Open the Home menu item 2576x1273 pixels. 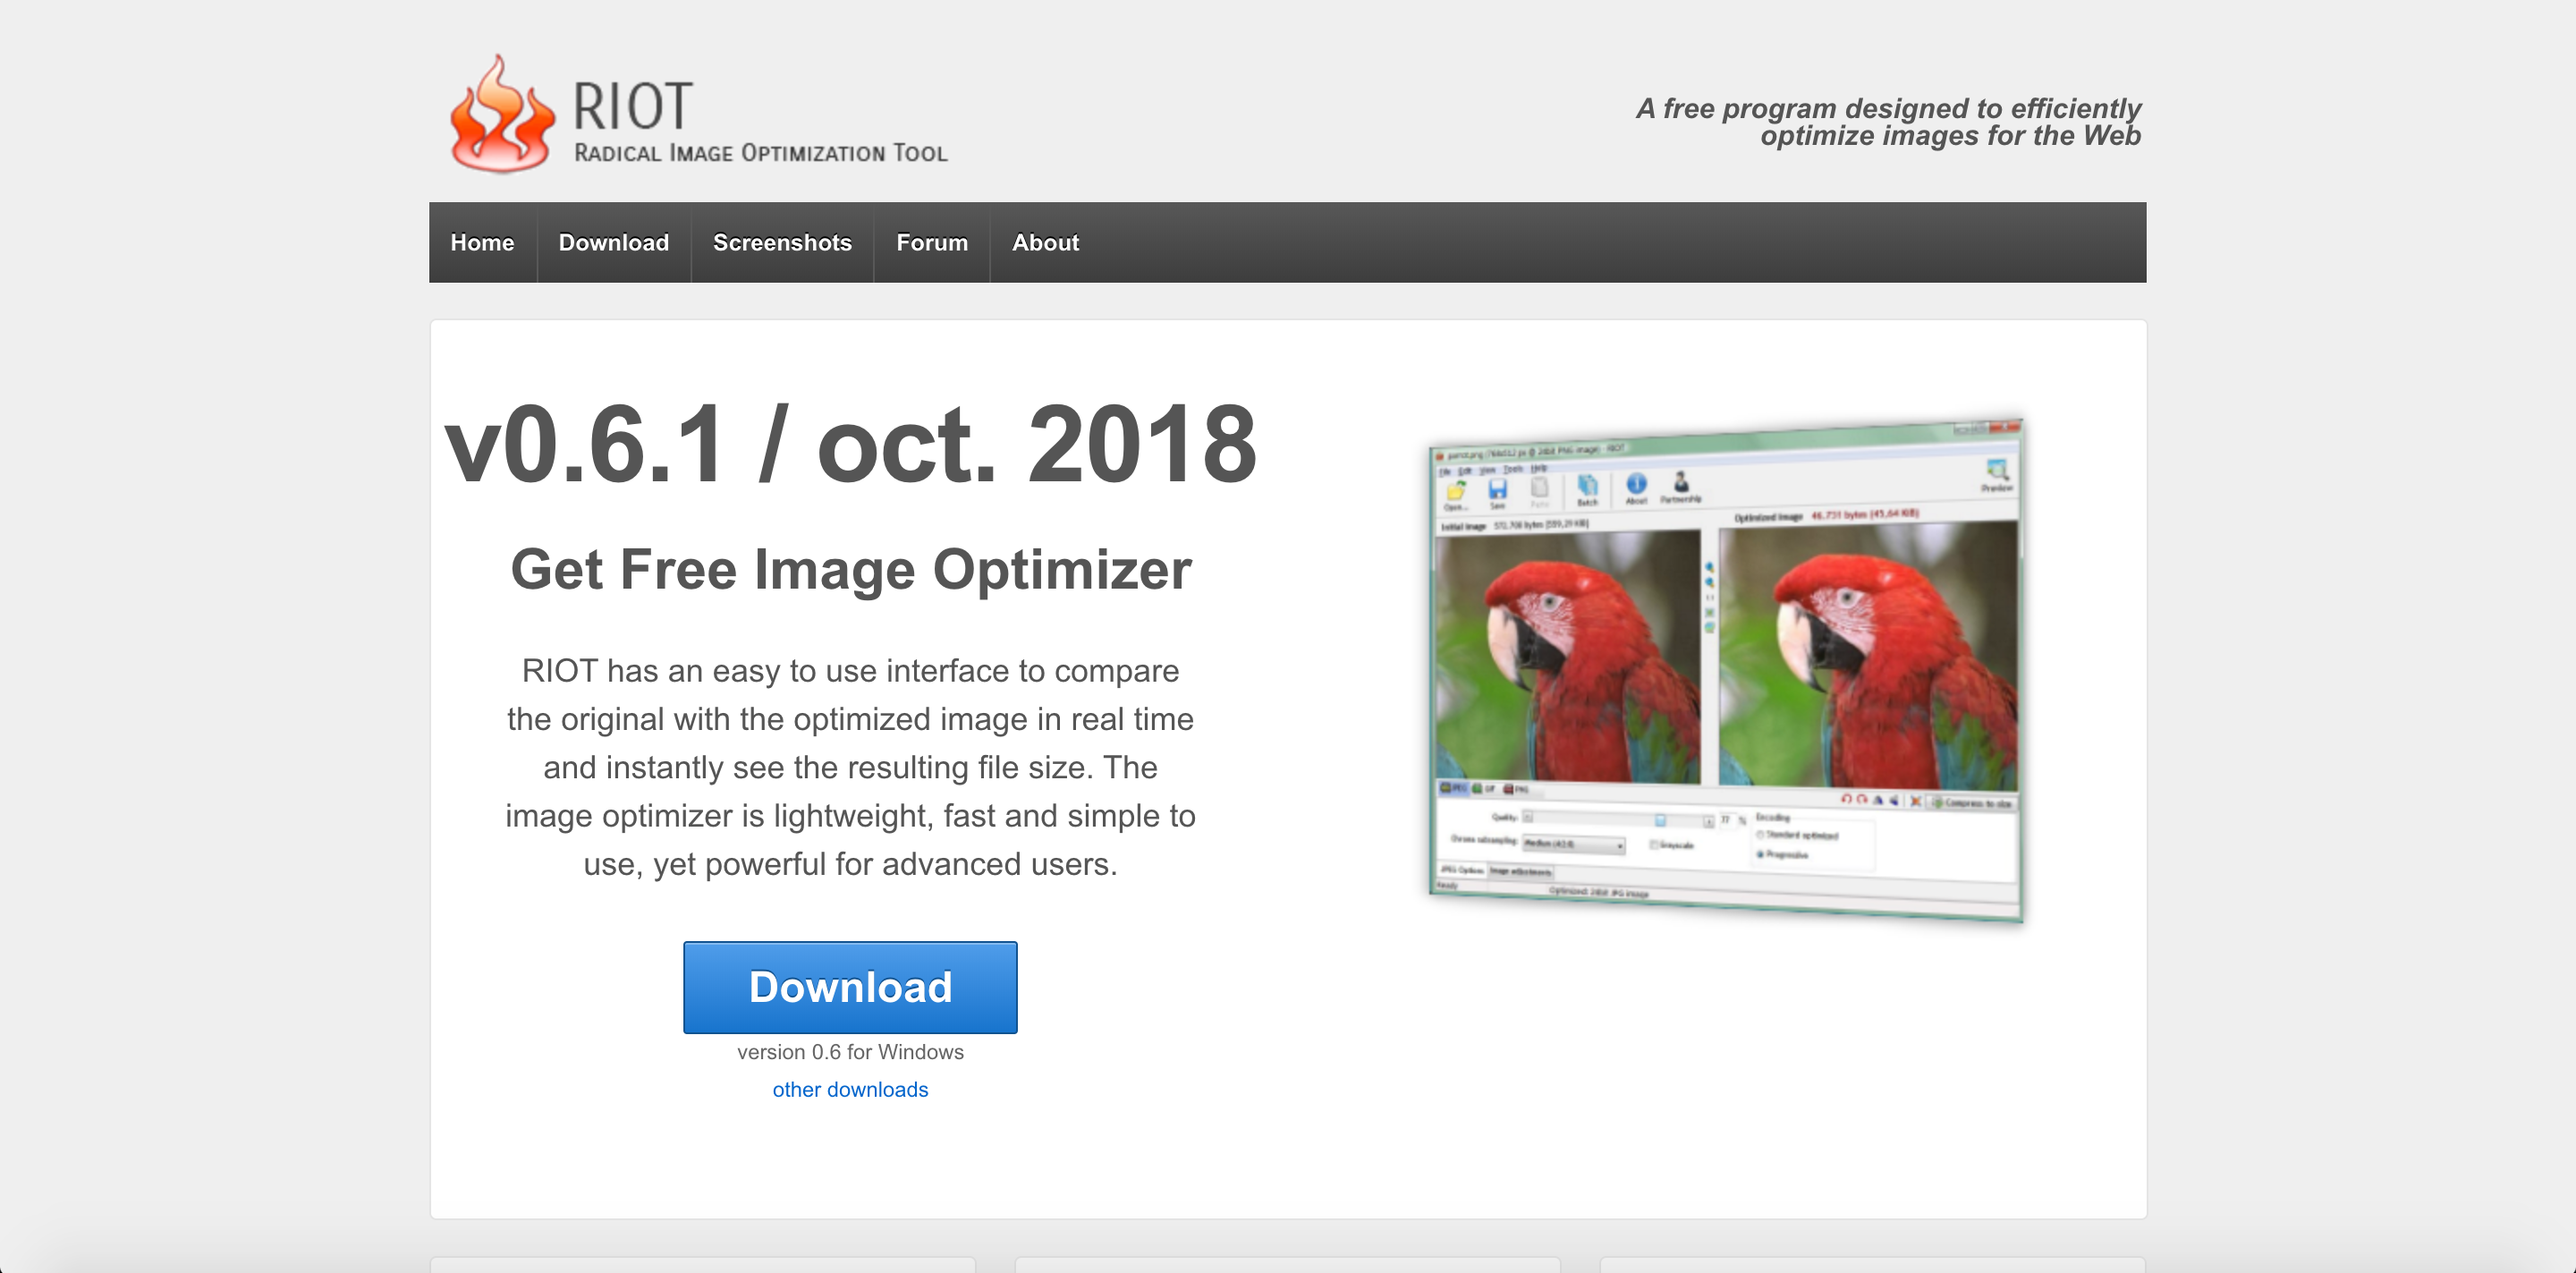tap(482, 242)
